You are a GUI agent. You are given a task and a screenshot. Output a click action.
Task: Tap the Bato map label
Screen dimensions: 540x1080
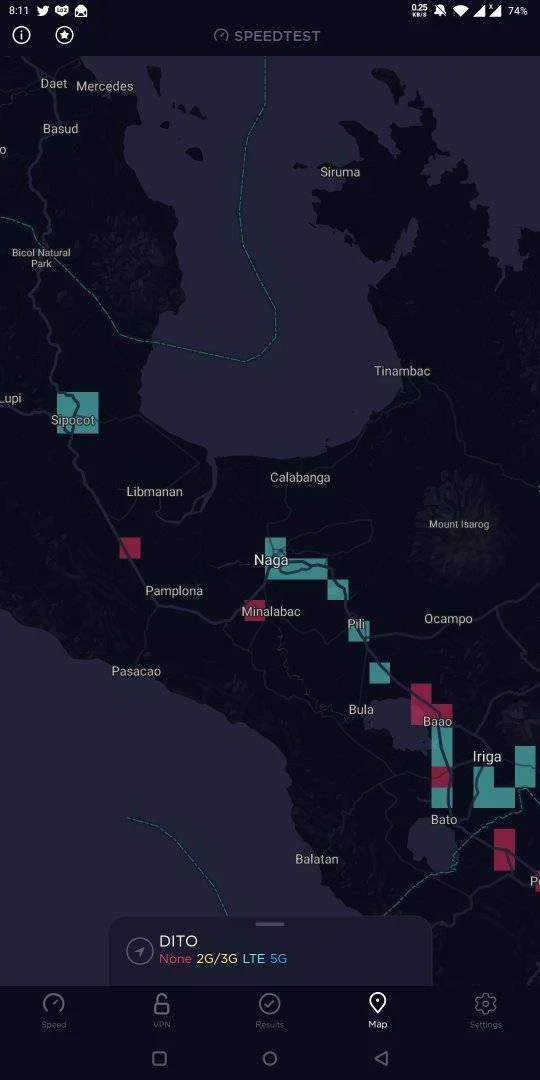pos(444,820)
